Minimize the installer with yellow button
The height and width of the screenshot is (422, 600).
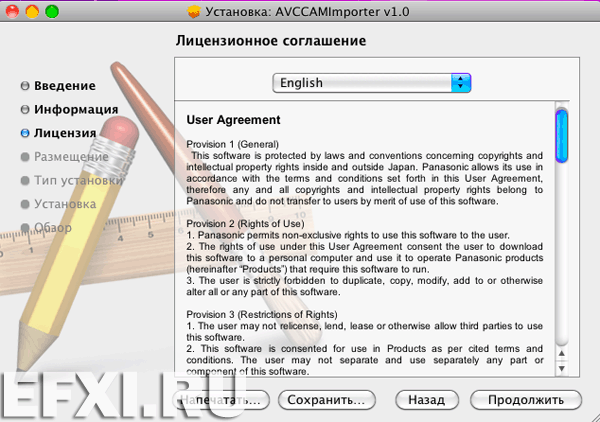click(32, 12)
